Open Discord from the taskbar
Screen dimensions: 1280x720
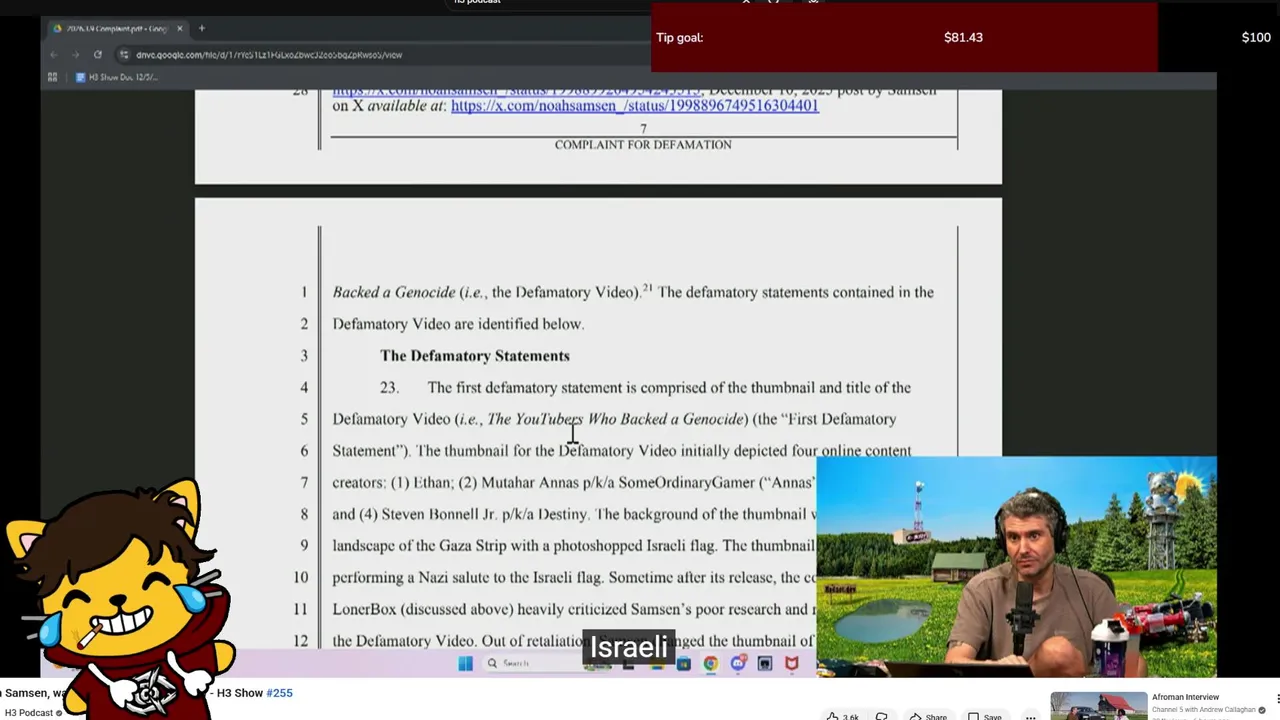tap(738, 663)
